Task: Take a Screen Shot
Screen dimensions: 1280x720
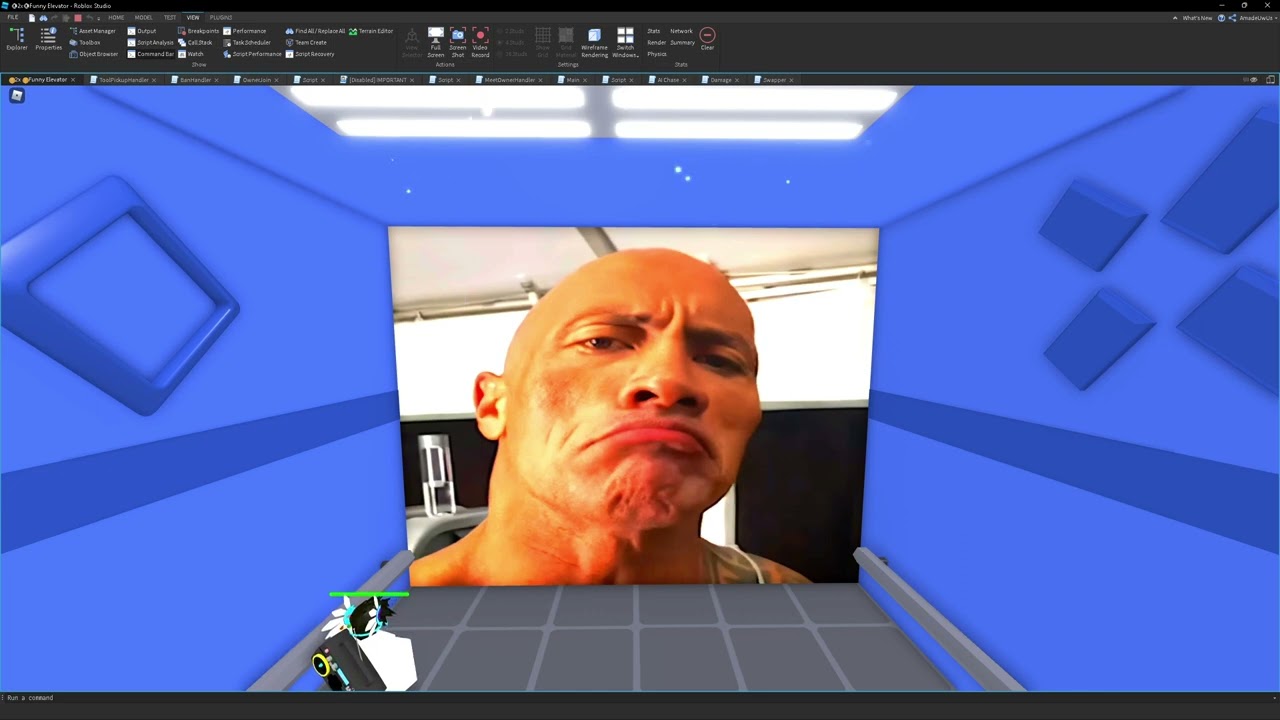Action: click(x=458, y=43)
